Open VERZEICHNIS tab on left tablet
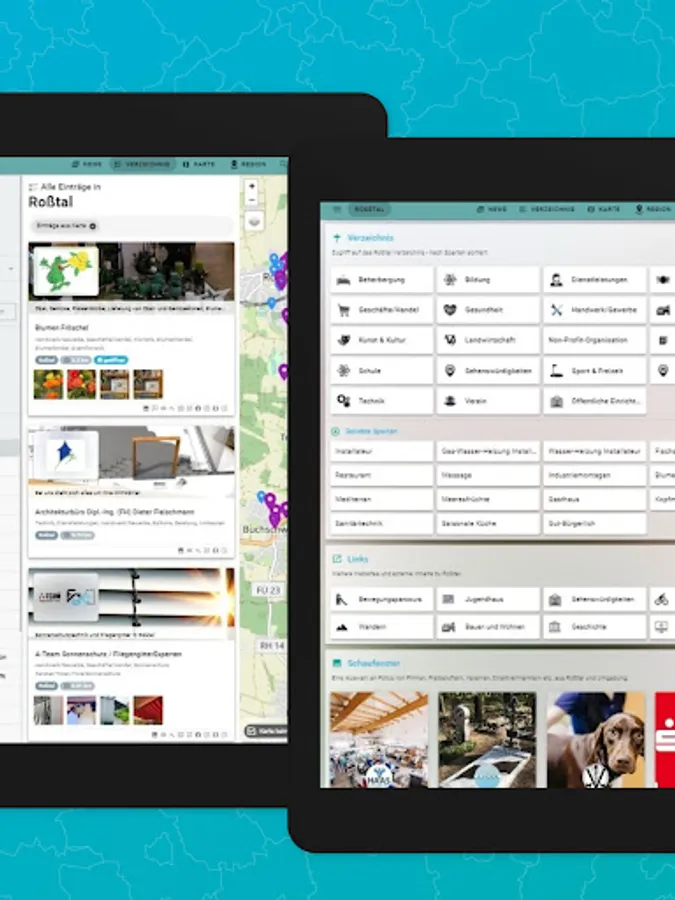This screenshot has height=900, width=675. pos(142,164)
